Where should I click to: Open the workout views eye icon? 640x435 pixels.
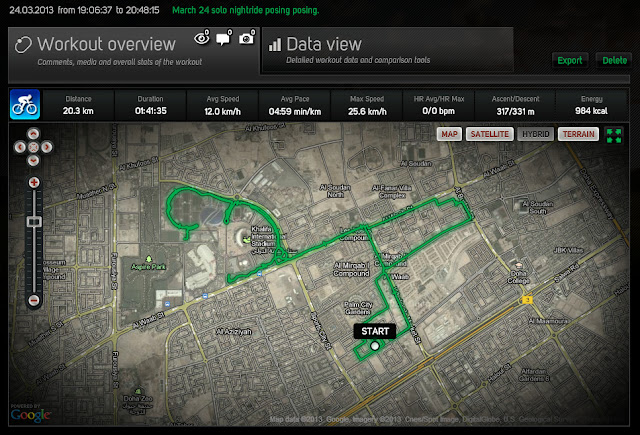pyautogui.click(x=202, y=38)
